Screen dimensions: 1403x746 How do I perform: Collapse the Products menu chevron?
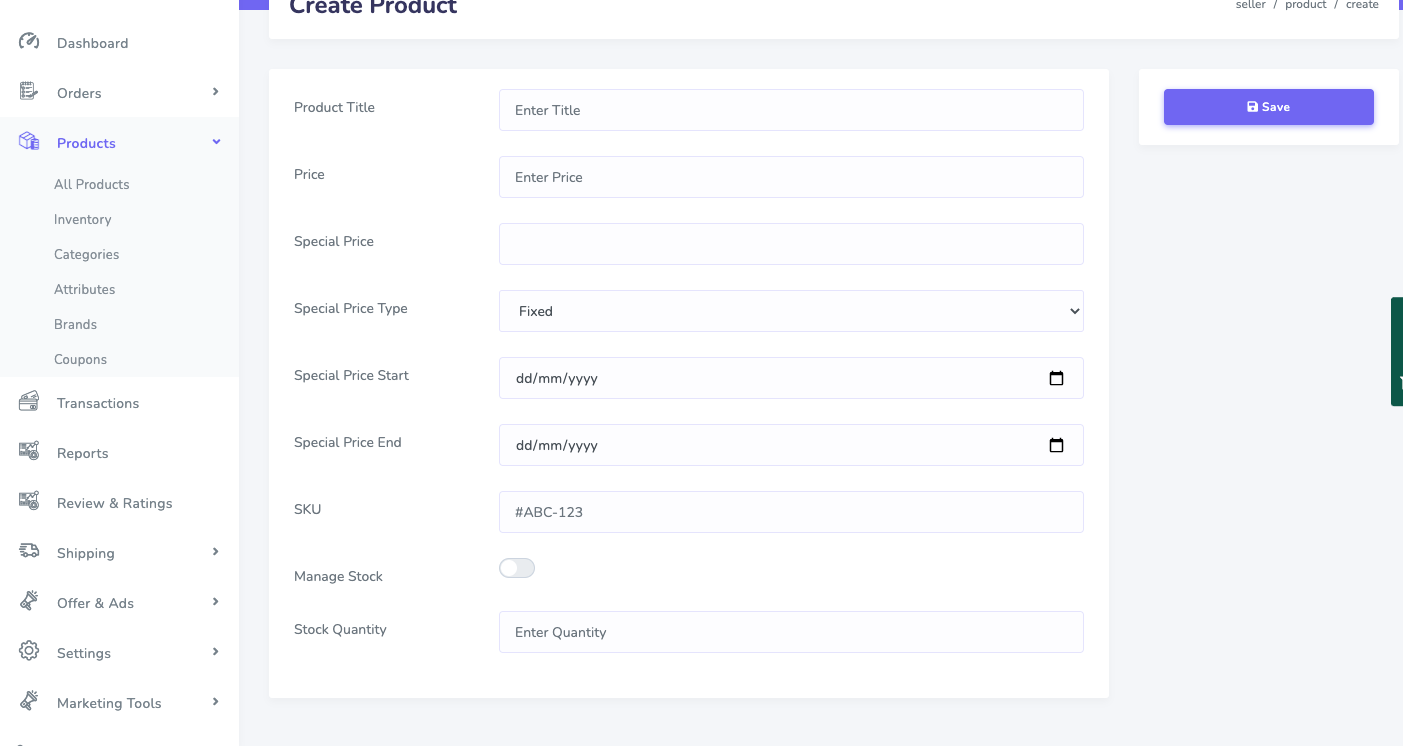click(216, 142)
